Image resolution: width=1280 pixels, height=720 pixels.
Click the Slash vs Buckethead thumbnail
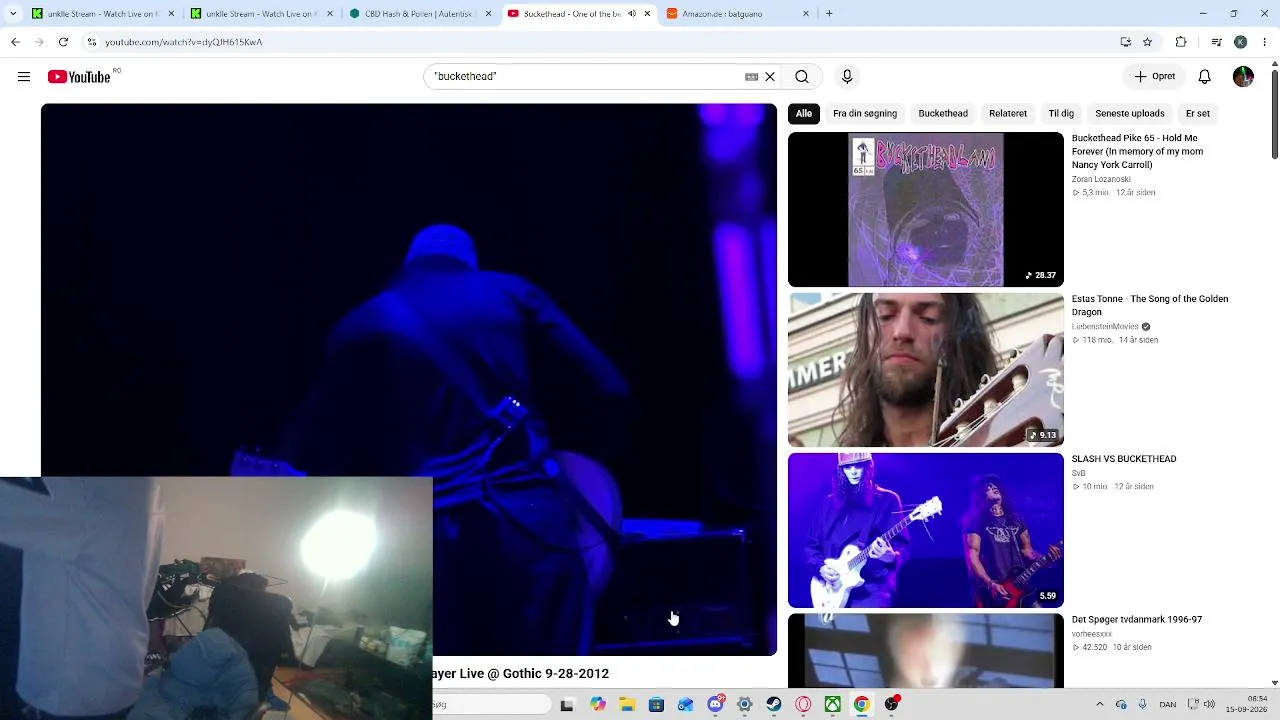click(x=926, y=531)
